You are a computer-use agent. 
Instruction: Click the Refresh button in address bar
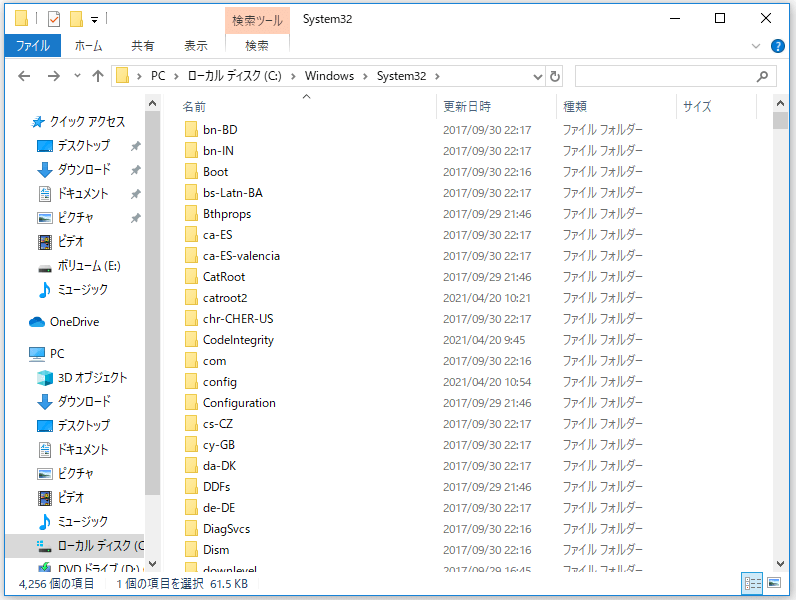(555, 76)
